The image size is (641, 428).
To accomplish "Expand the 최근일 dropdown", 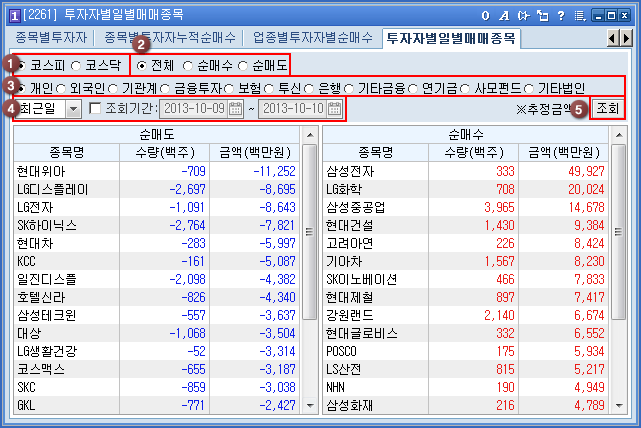I will 74,108.
